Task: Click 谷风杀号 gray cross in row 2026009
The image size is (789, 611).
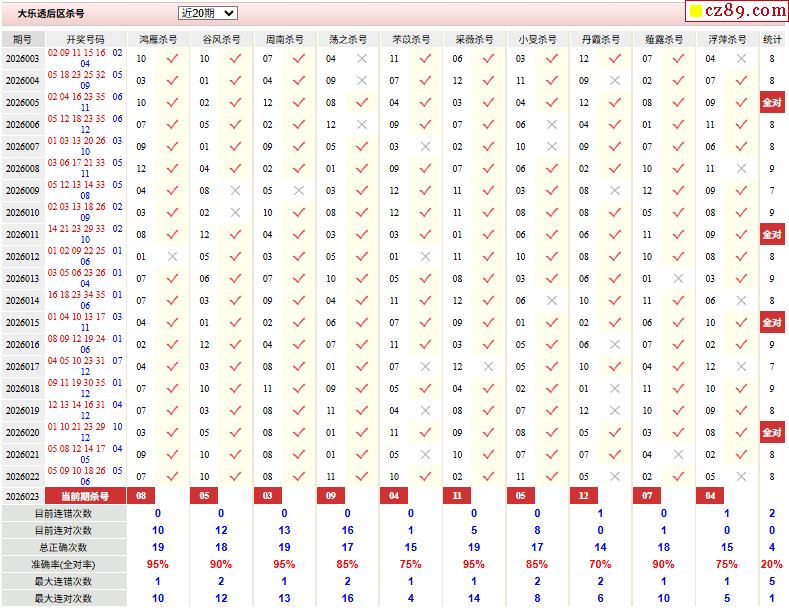Action: coord(235,191)
